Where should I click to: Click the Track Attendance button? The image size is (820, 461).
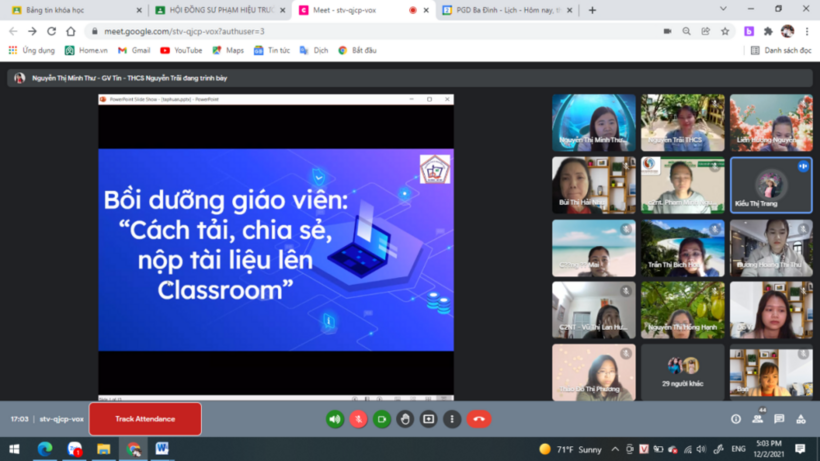coord(145,419)
